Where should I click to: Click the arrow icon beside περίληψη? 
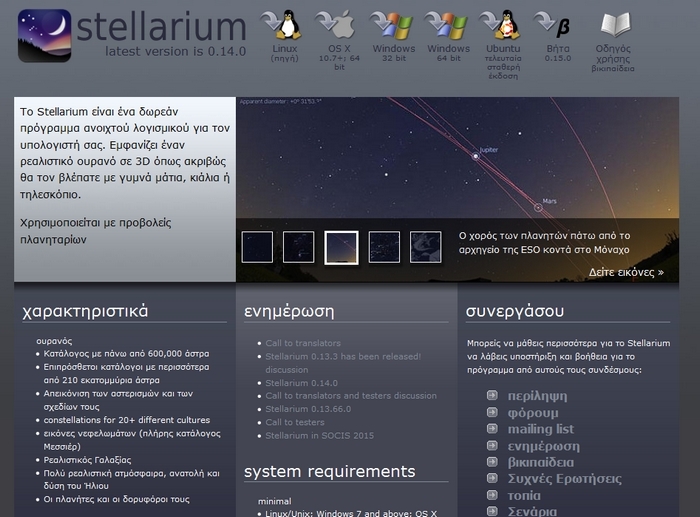pos(492,395)
